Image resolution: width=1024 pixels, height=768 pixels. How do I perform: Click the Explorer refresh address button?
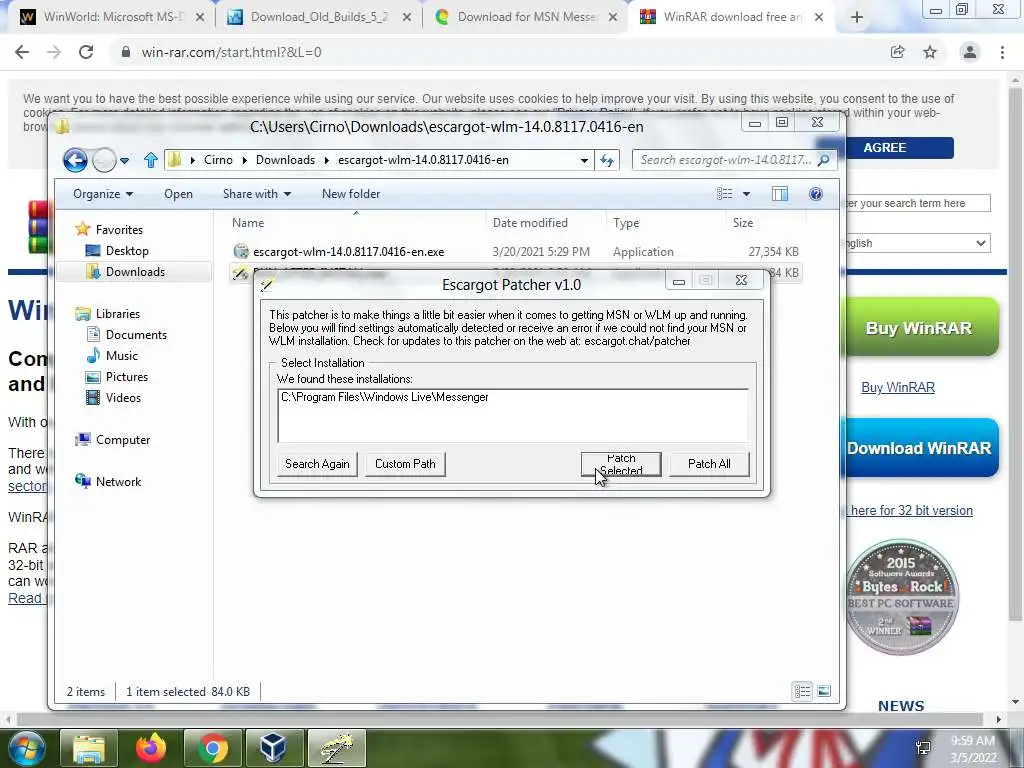click(x=607, y=161)
